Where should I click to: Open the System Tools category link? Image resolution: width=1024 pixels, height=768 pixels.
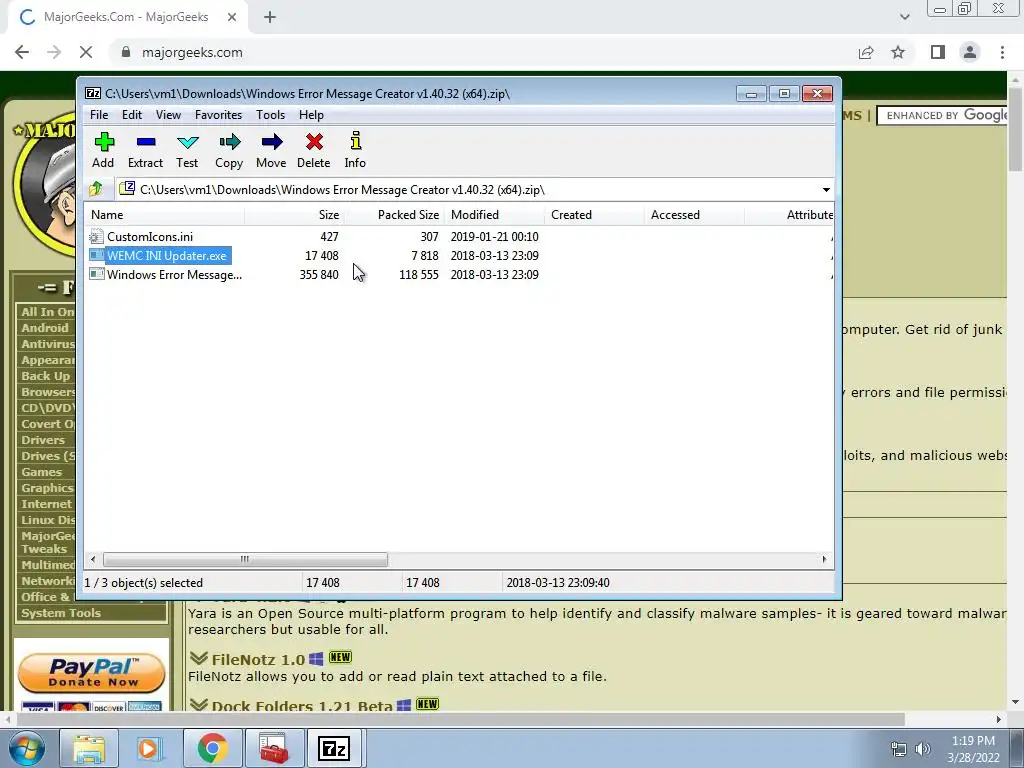click(61, 613)
